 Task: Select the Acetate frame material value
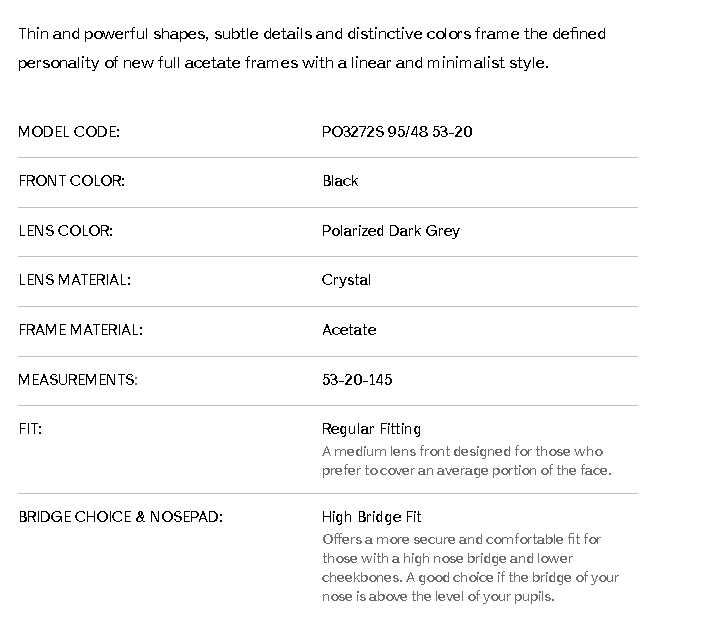pyautogui.click(x=349, y=330)
